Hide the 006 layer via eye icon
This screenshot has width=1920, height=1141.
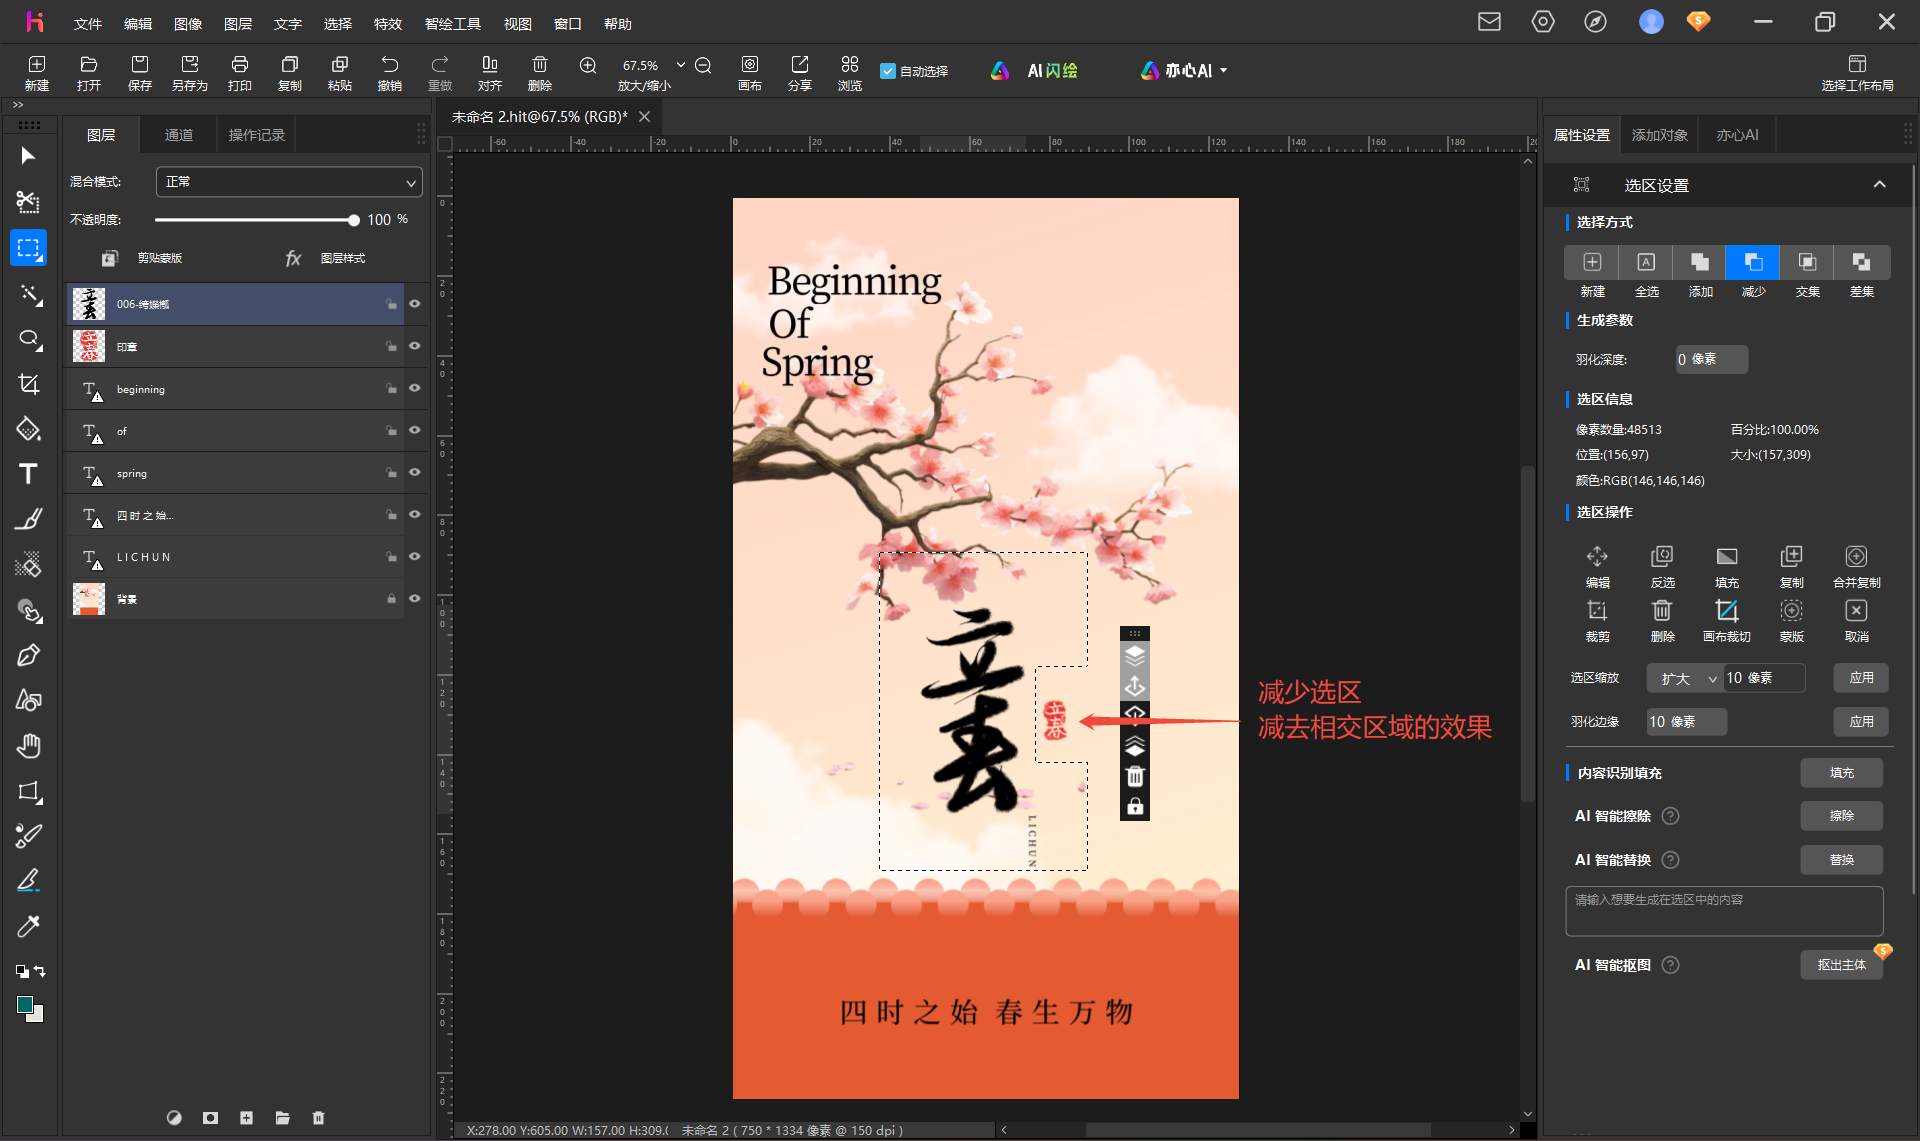[414, 304]
